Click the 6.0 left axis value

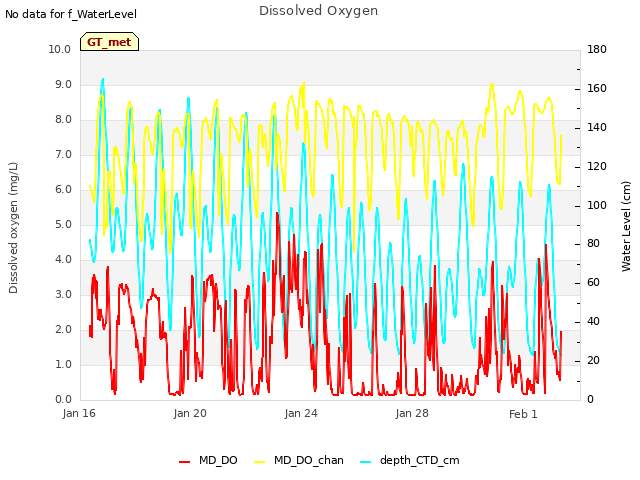coord(63,189)
